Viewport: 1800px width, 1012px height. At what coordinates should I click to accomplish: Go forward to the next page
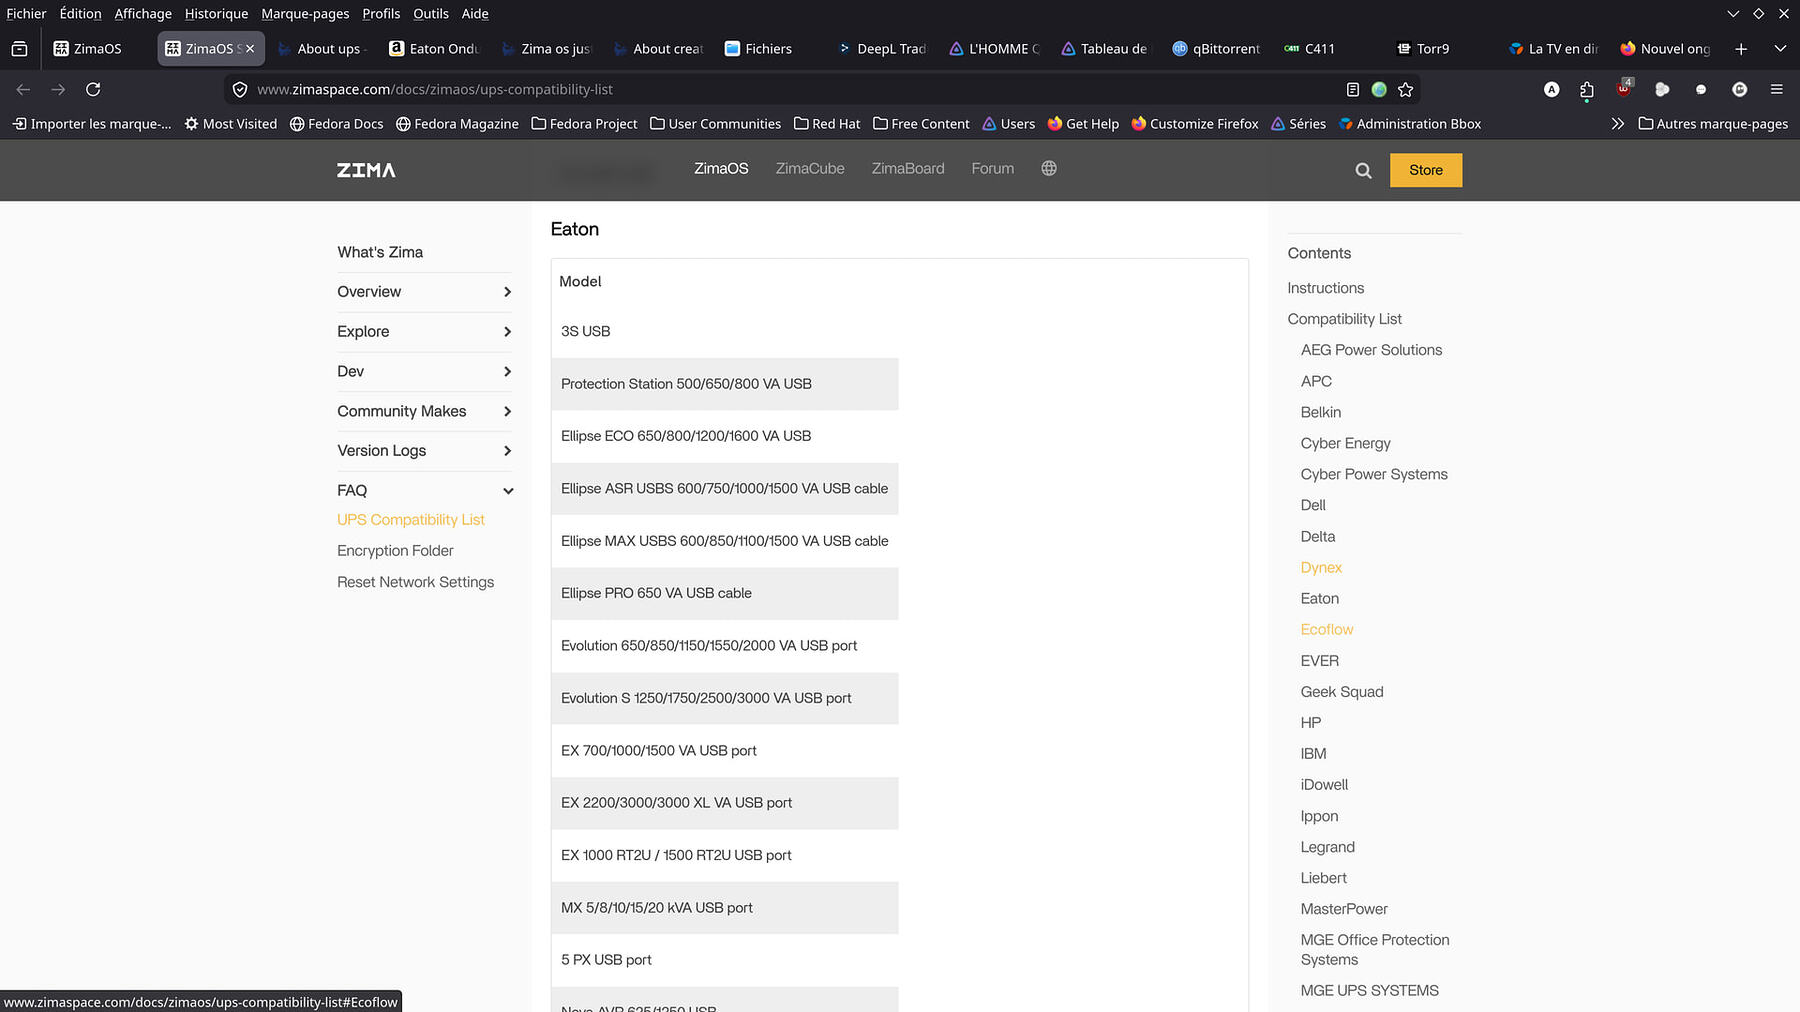click(x=58, y=90)
